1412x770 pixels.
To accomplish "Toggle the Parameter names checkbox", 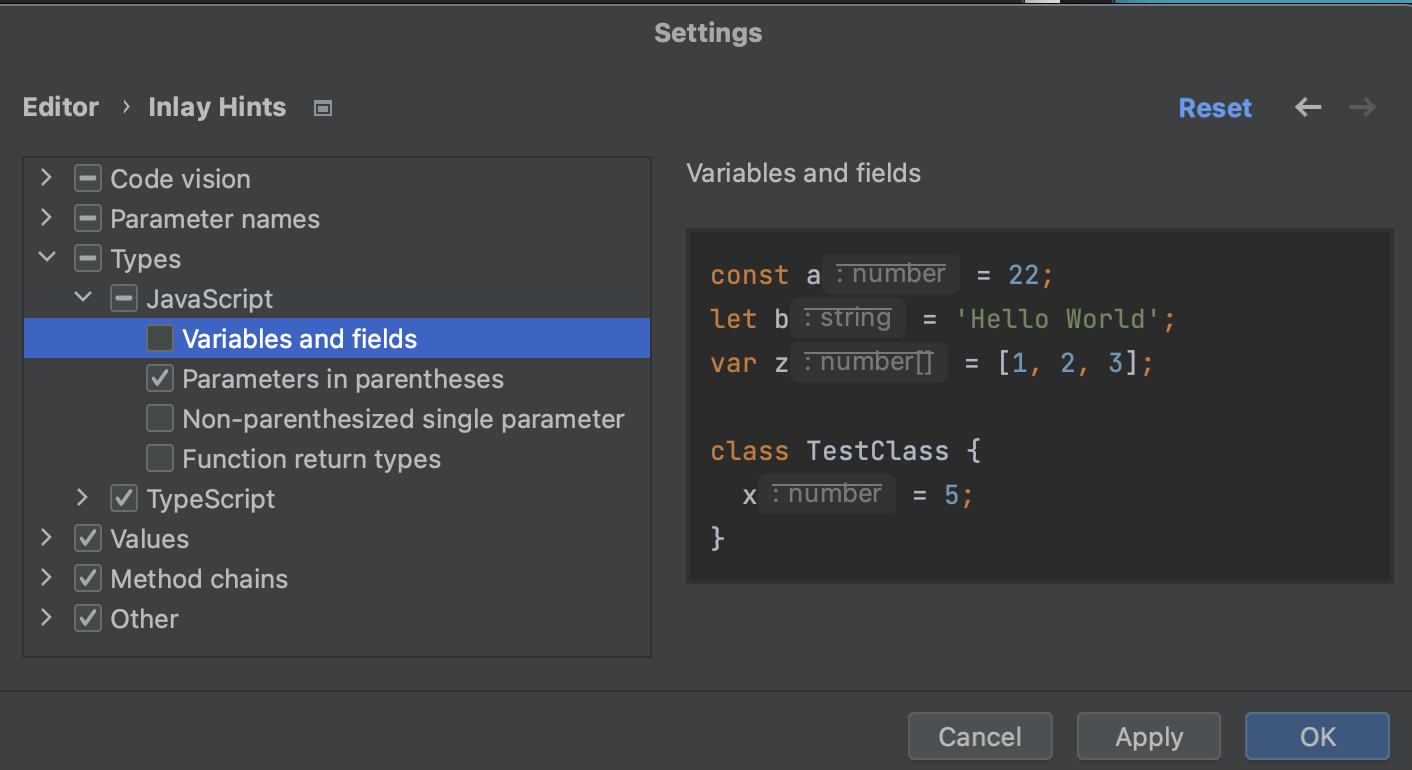I will pos(88,217).
